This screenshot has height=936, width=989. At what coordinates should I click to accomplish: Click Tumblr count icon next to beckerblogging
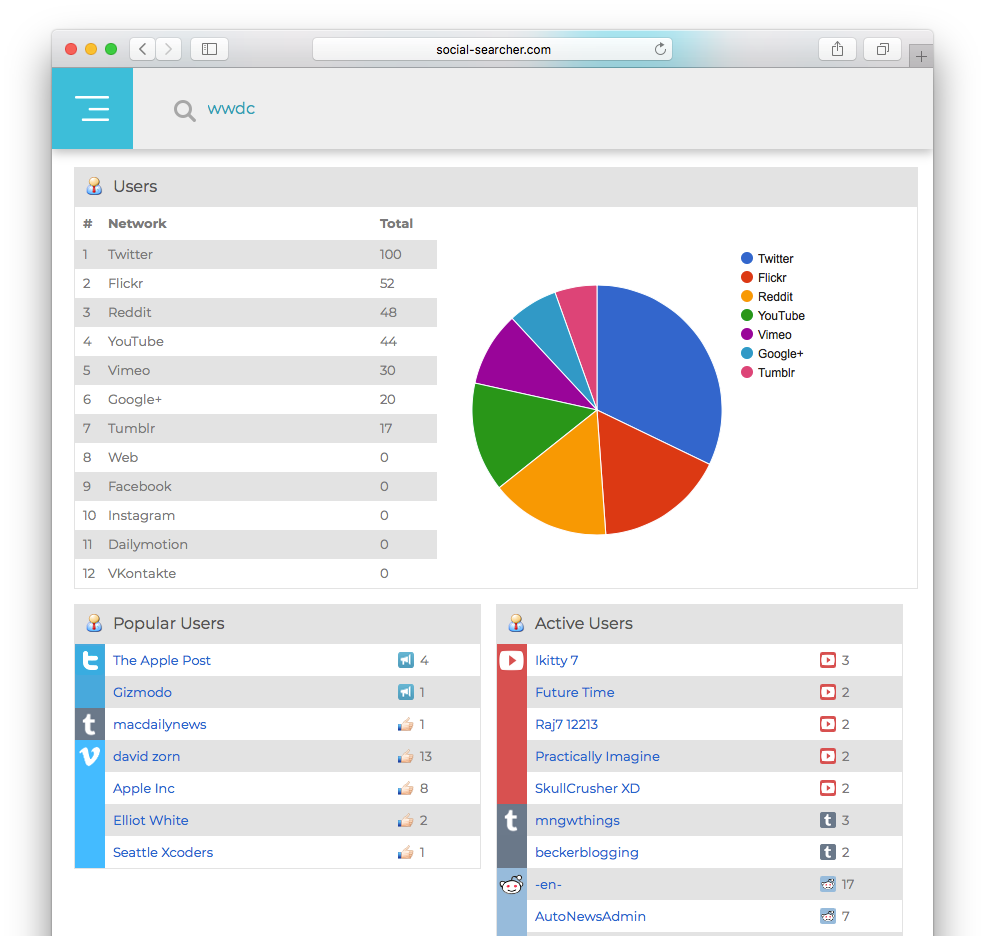coord(828,852)
